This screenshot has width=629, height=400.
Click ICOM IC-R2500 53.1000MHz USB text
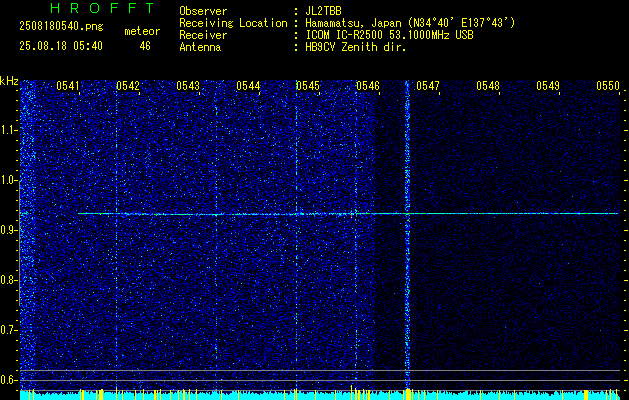point(390,35)
